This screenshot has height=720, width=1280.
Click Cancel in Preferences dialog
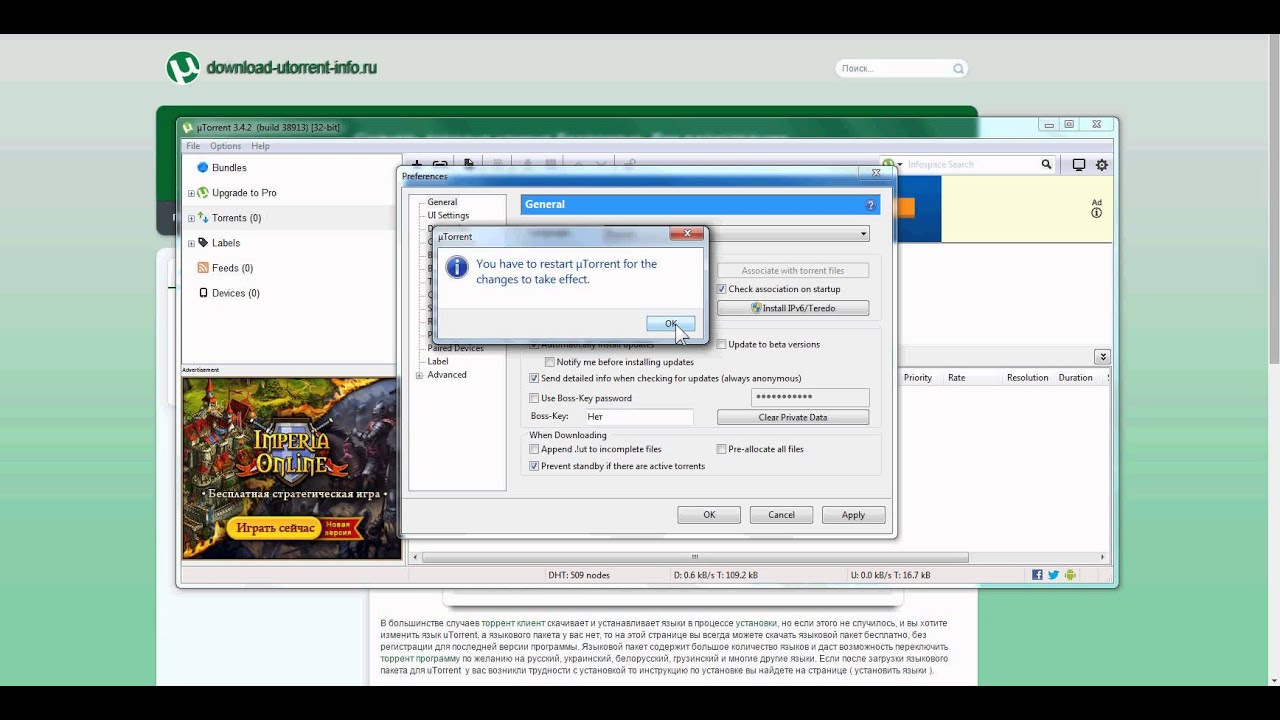[x=781, y=515]
